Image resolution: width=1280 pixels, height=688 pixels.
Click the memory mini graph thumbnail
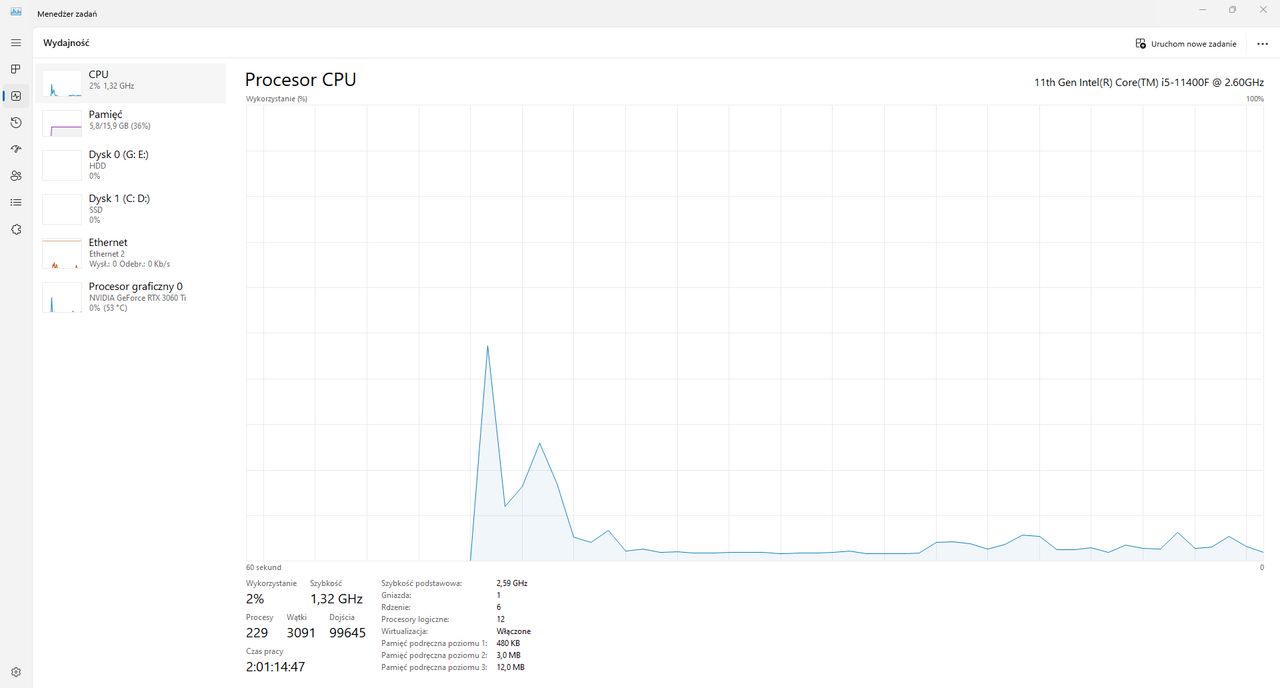[62, 124]
